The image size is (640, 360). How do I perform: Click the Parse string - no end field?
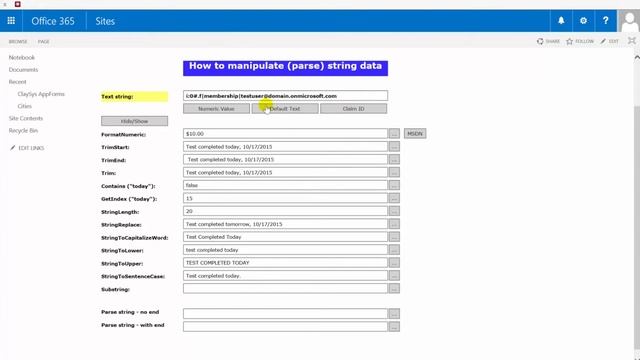(285, 313)
